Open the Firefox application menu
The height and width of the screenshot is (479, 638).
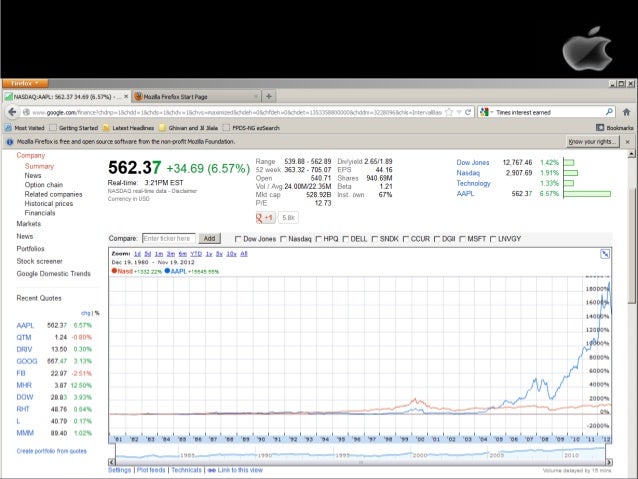25,83
